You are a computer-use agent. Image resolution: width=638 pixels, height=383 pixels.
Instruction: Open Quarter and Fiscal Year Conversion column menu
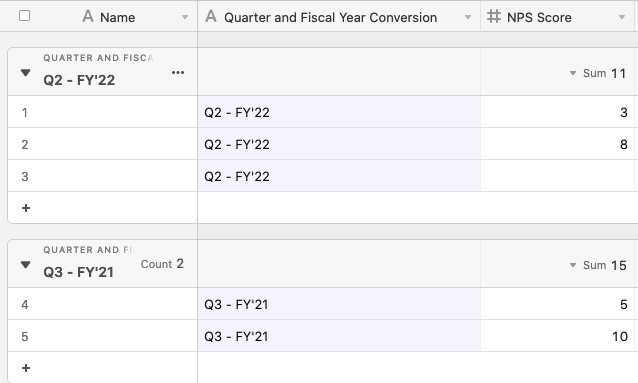tap(468, 17)
